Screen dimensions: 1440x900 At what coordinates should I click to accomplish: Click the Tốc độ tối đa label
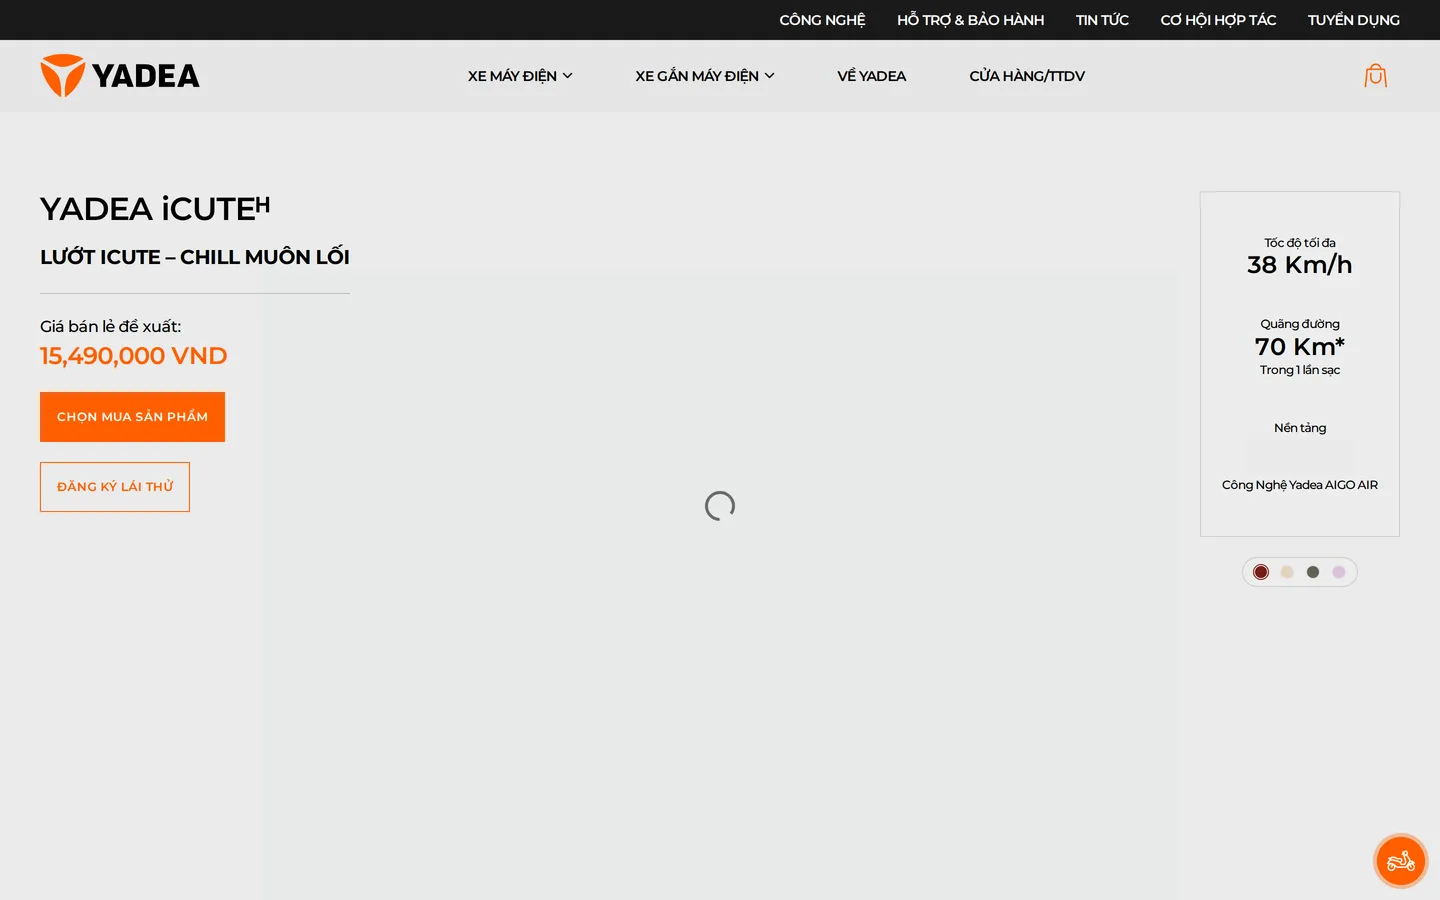[1300, 243]
